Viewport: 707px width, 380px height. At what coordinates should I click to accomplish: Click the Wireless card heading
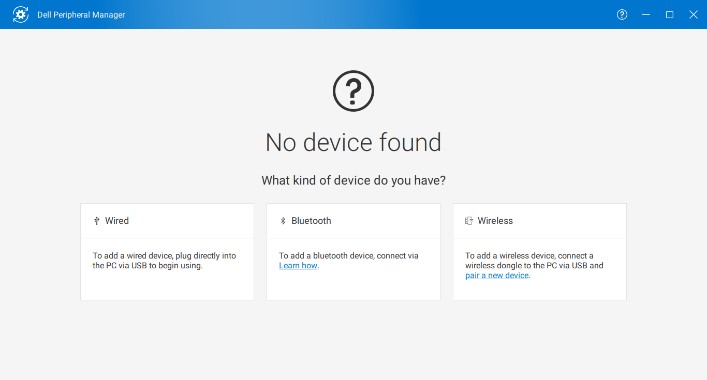tap(495, 221)
